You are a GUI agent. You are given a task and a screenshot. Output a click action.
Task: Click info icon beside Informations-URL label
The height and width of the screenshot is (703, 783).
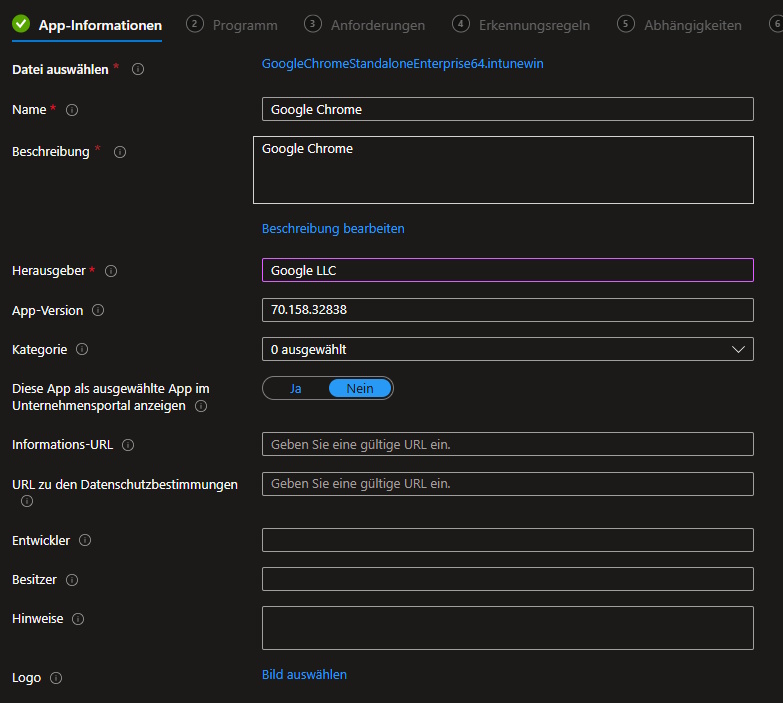pyautogui.click(x=128, y=445)
